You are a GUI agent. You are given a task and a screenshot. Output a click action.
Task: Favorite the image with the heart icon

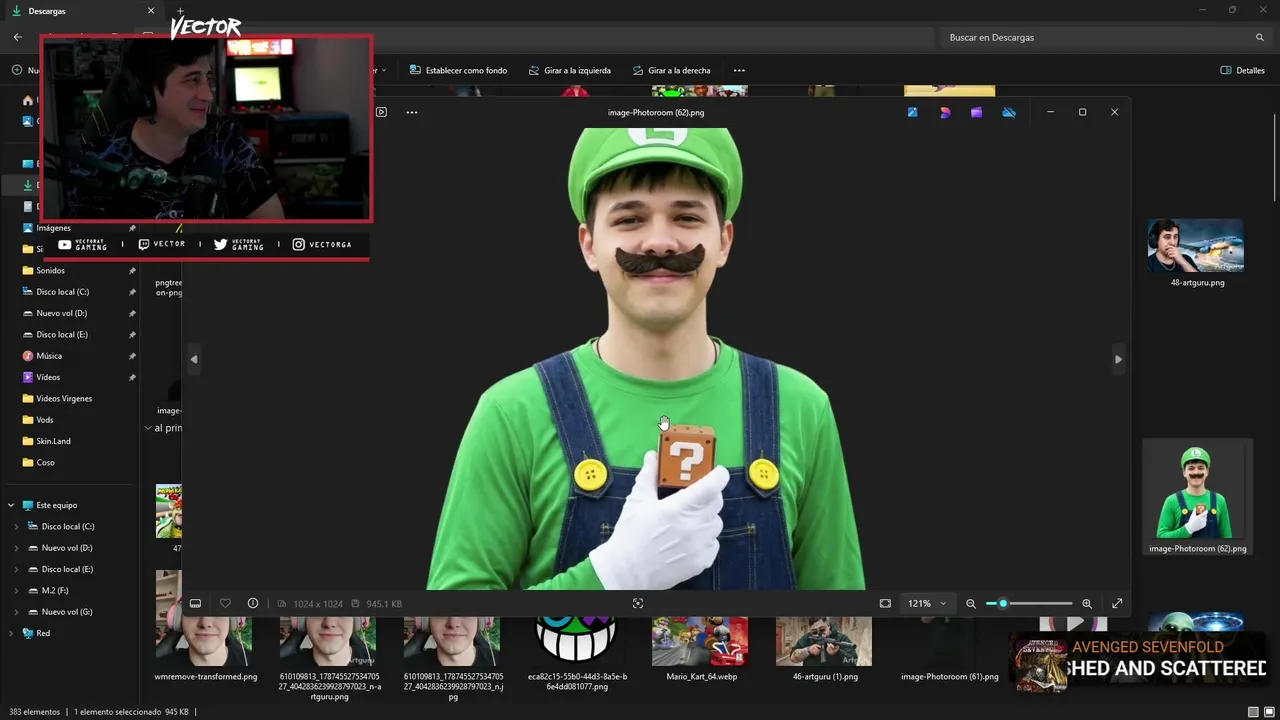(225, 603)
